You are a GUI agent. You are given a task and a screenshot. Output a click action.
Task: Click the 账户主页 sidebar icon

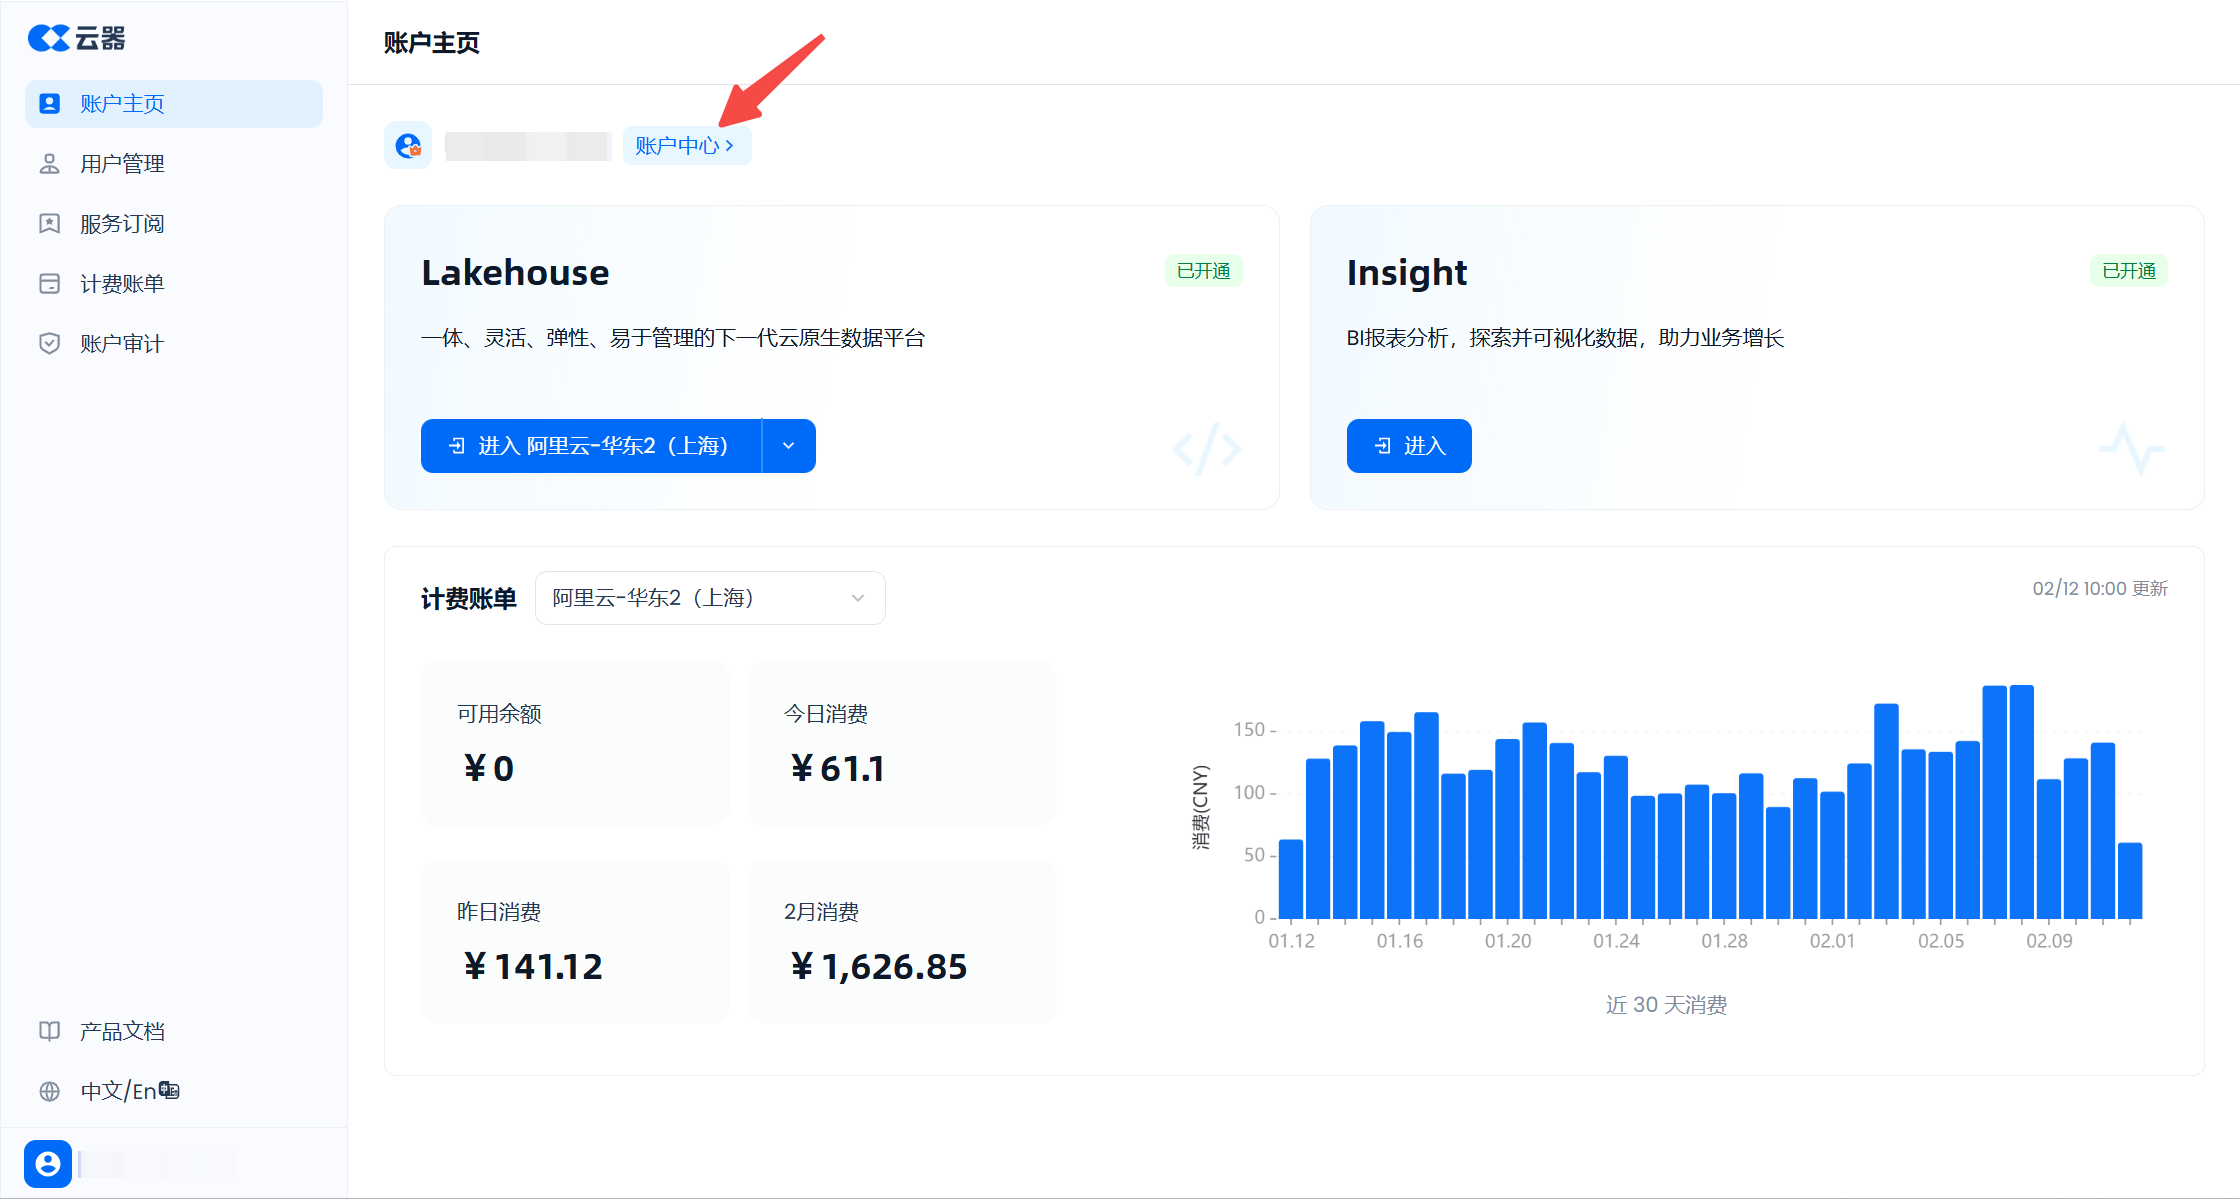pyautogui.click(x=49, y=104)
